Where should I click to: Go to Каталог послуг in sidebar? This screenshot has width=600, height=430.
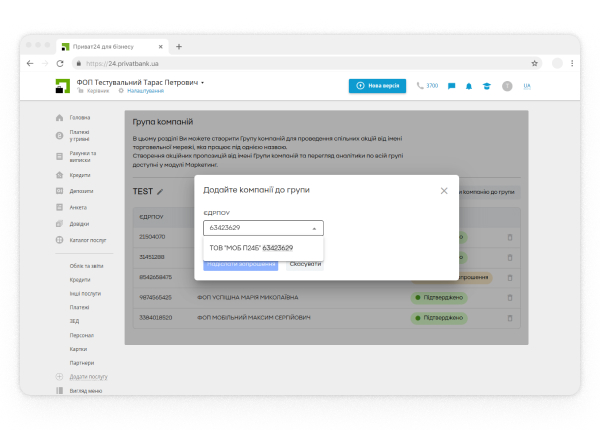(x=88, y=240)
